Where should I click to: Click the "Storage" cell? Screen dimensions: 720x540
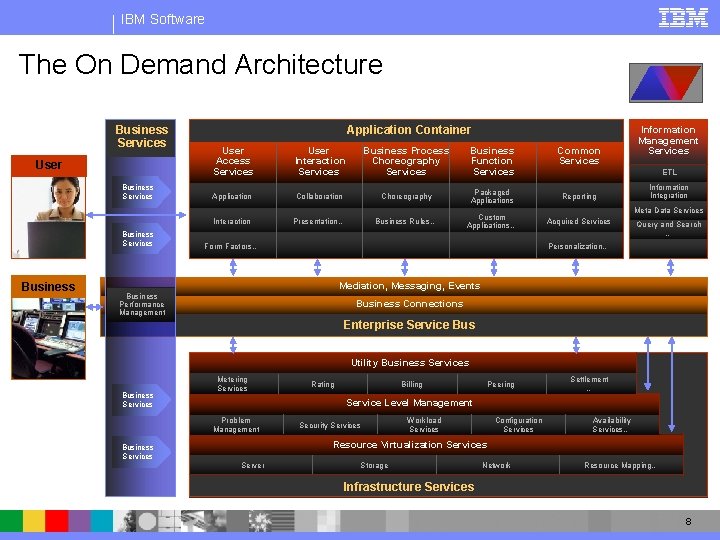click(375, 465)
